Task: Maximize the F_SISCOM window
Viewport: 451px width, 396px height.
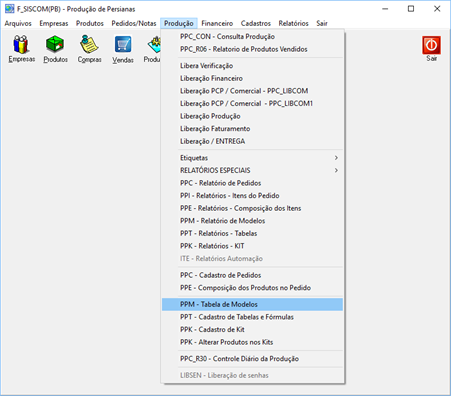Action: tap(411, 9)
